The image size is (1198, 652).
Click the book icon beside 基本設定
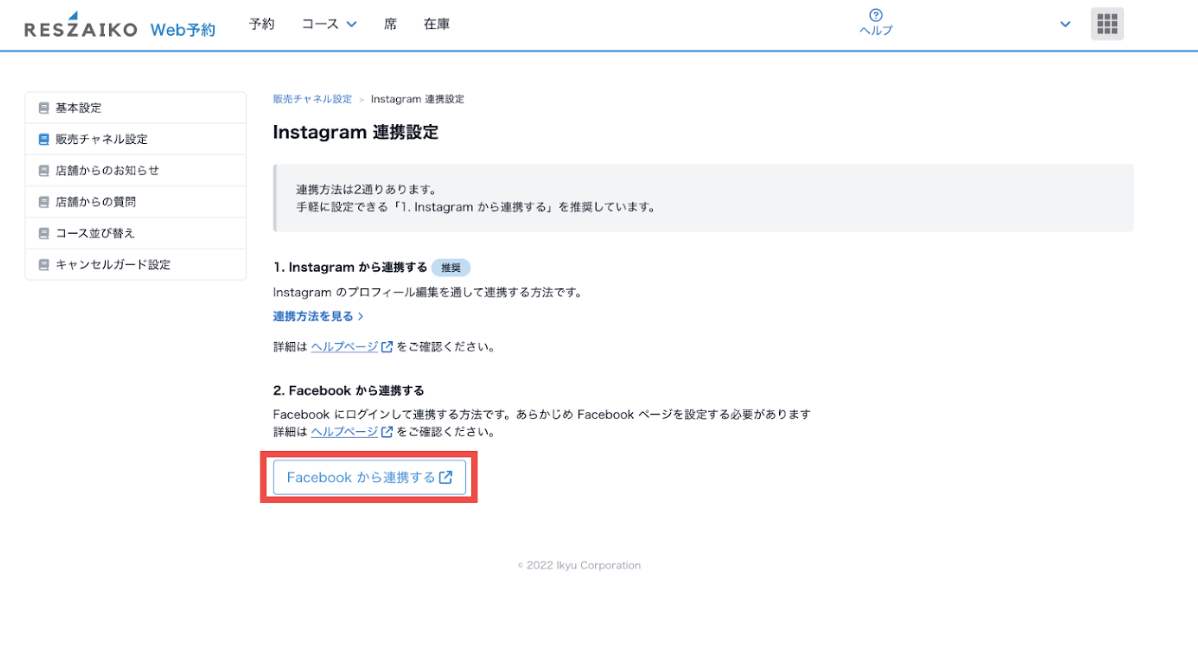(x=43, y=108)
